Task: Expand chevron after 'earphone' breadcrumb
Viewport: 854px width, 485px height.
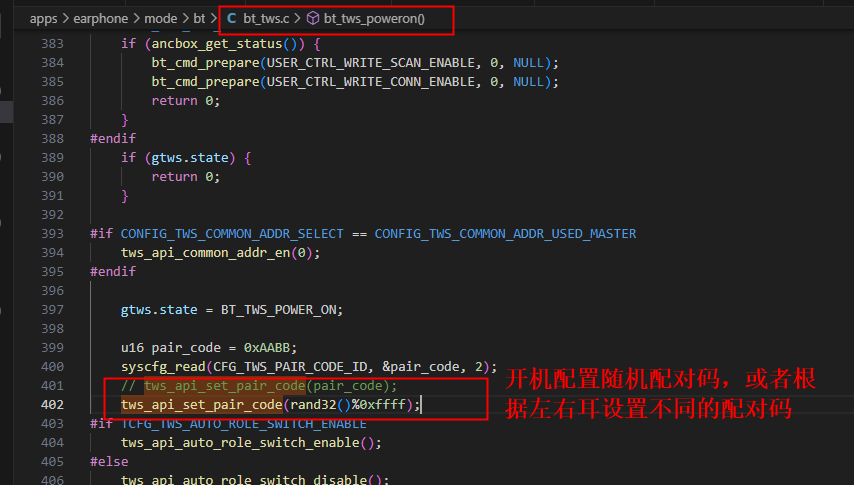Action: [136, 19]
